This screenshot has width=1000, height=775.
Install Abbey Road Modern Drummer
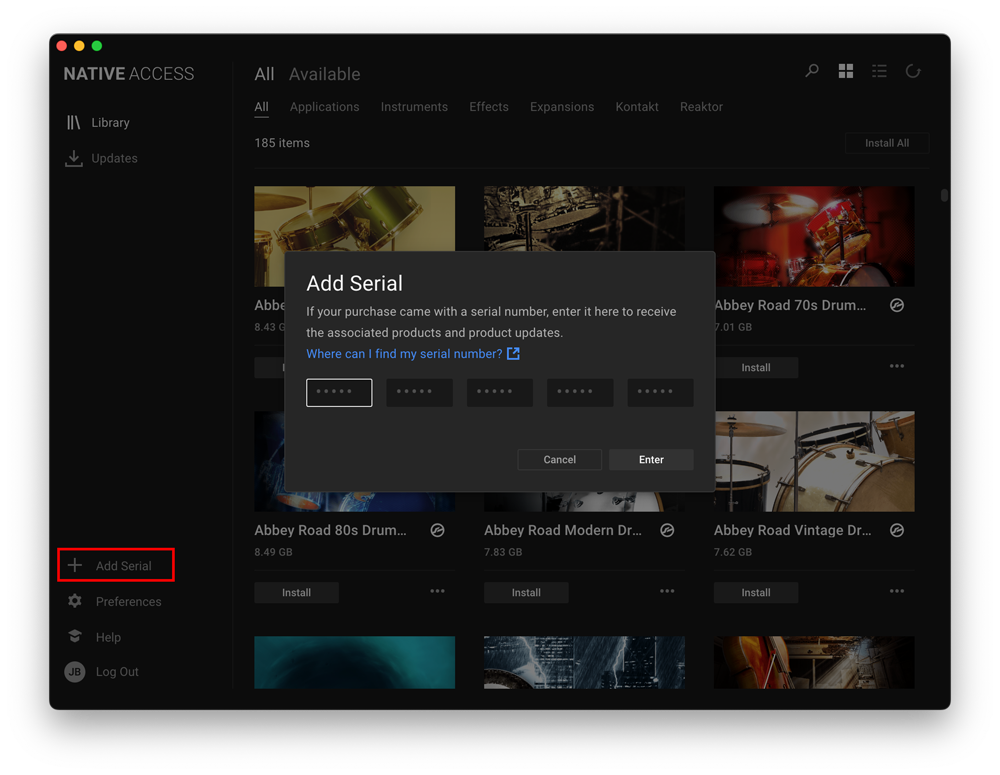click(526, 593)
